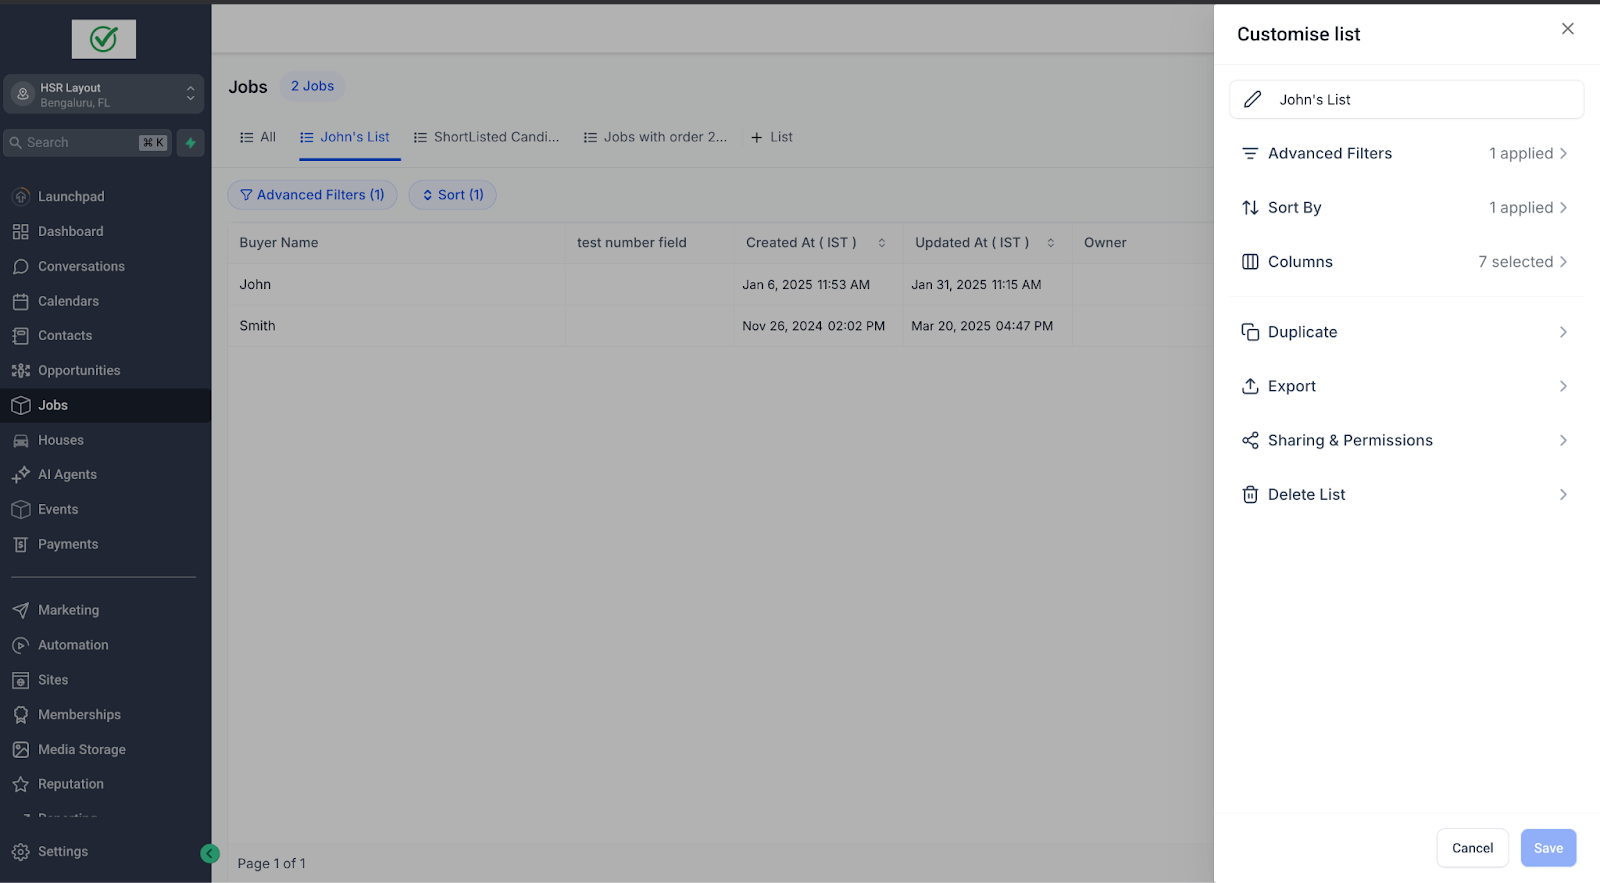Click the green checkmark app logo
The width and height of the screenshot is (1600, 883).
[104, 39]
